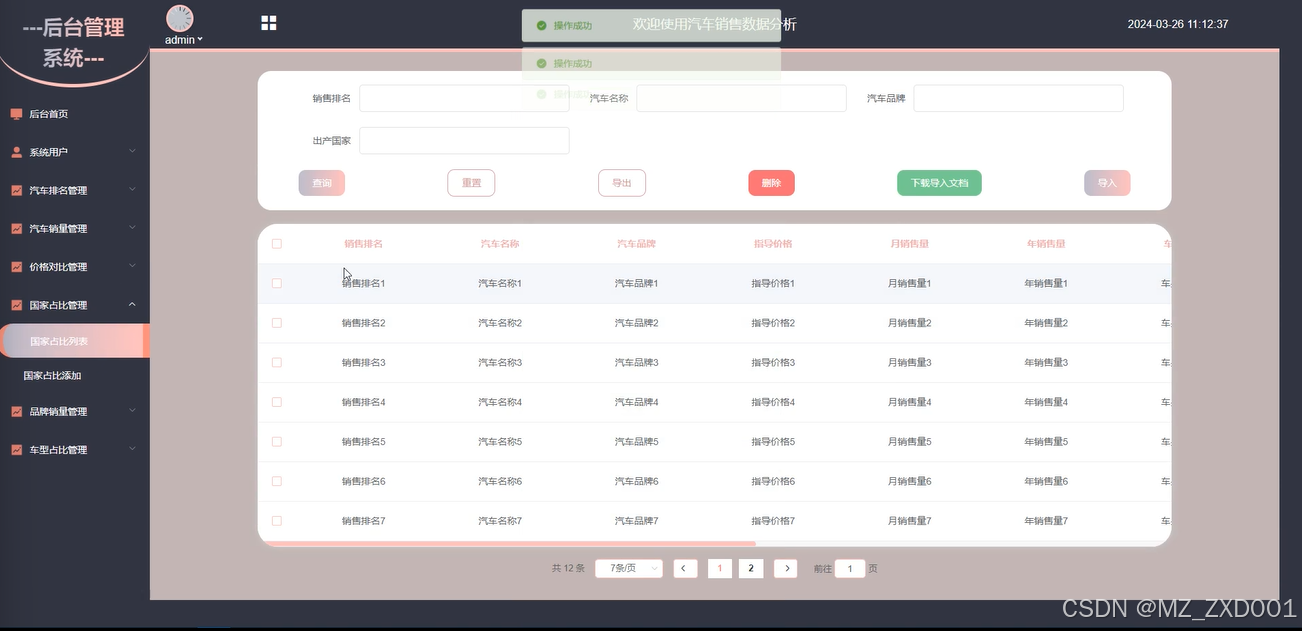This screenshot has width=1302, height=631.
Task: Click the green 下载导入文档 button
Action: (939, 183)
